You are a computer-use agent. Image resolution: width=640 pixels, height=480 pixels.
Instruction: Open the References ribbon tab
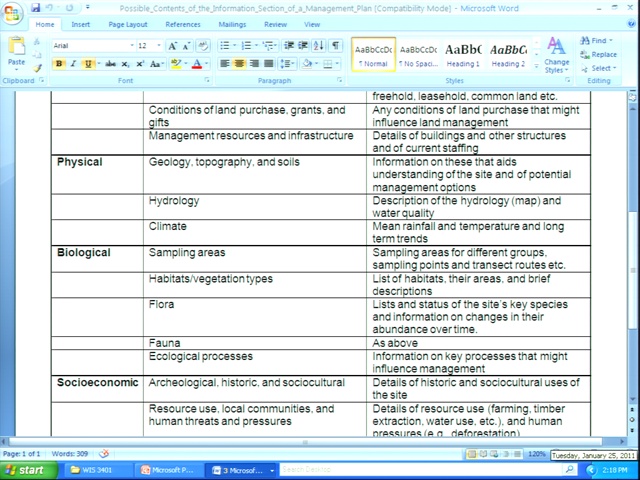tap(183, 24)
